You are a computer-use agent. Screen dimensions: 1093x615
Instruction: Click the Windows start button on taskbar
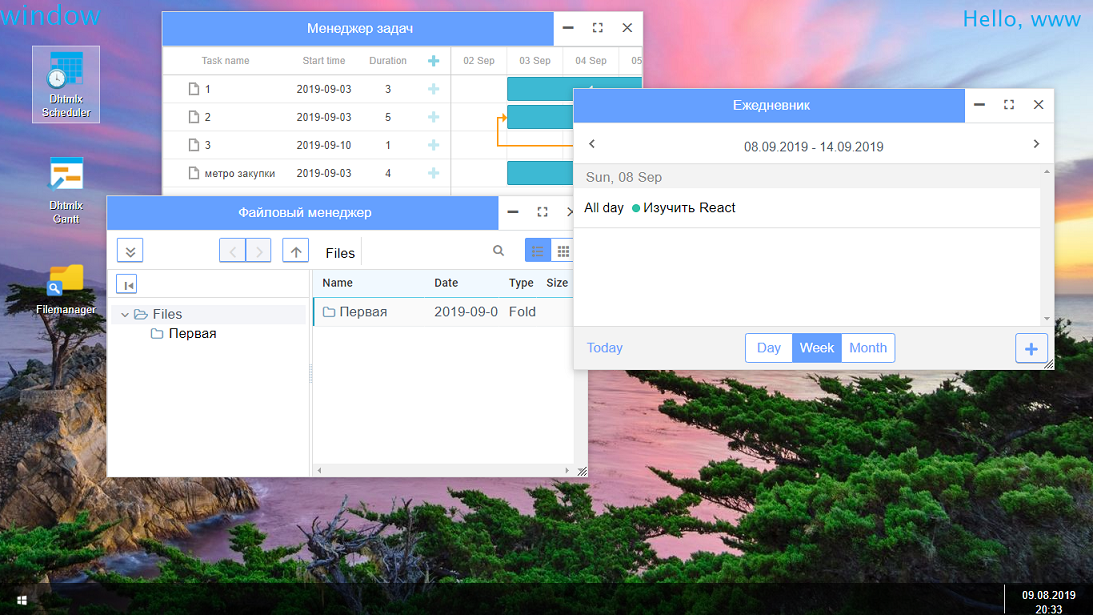click(22, 600)
